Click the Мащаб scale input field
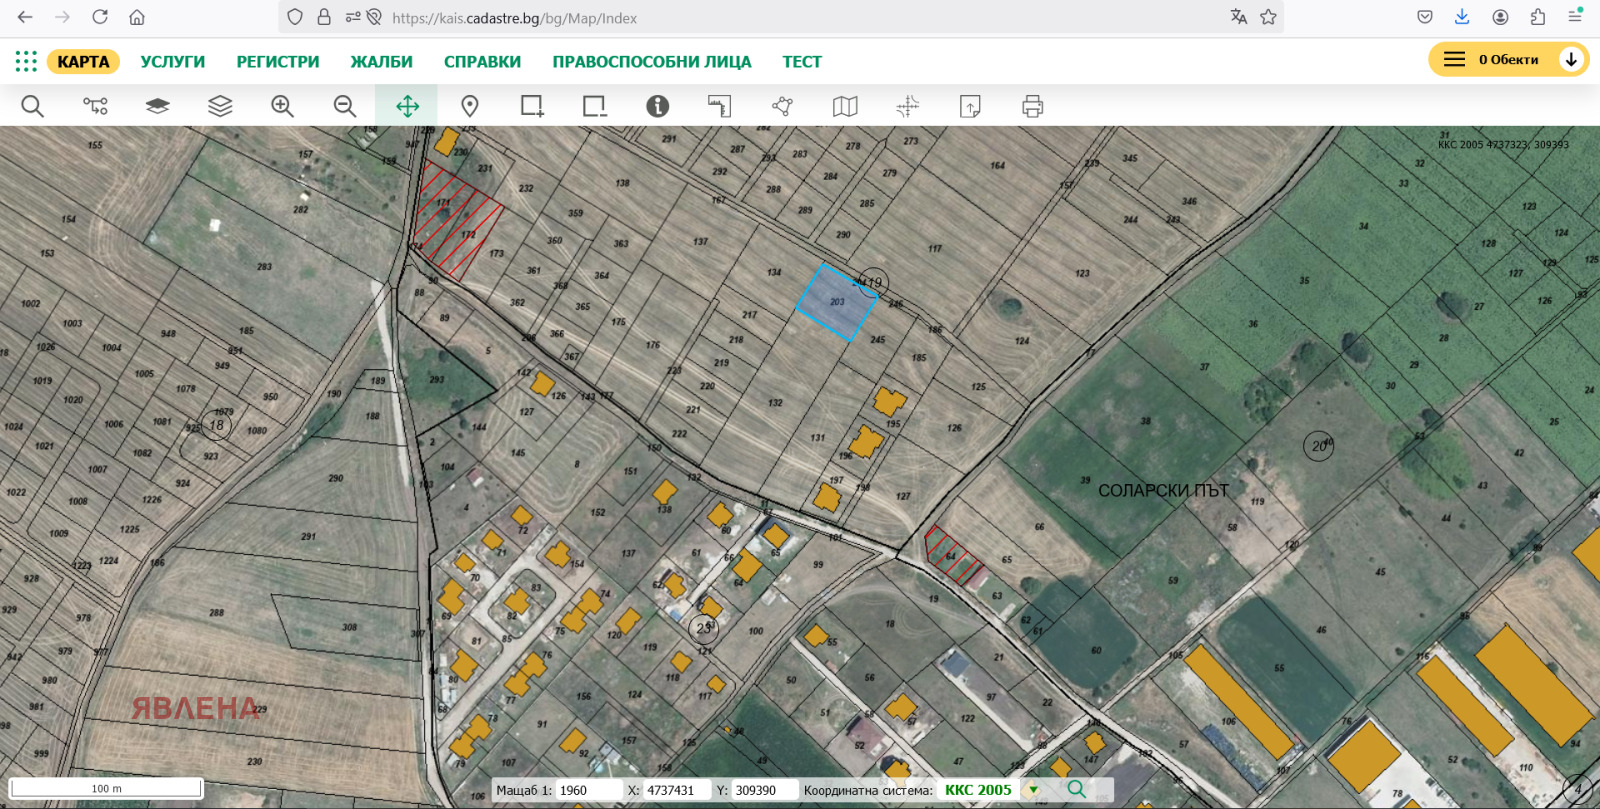1600x809 pixels. pyautogui.click(x=588, y=790)
